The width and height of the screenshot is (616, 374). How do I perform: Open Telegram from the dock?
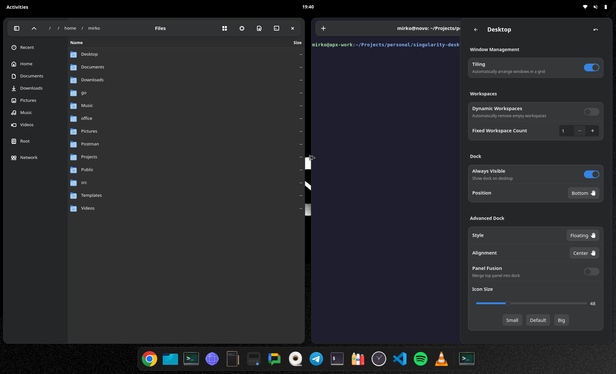pyautogui.click(x=316, y=359)
